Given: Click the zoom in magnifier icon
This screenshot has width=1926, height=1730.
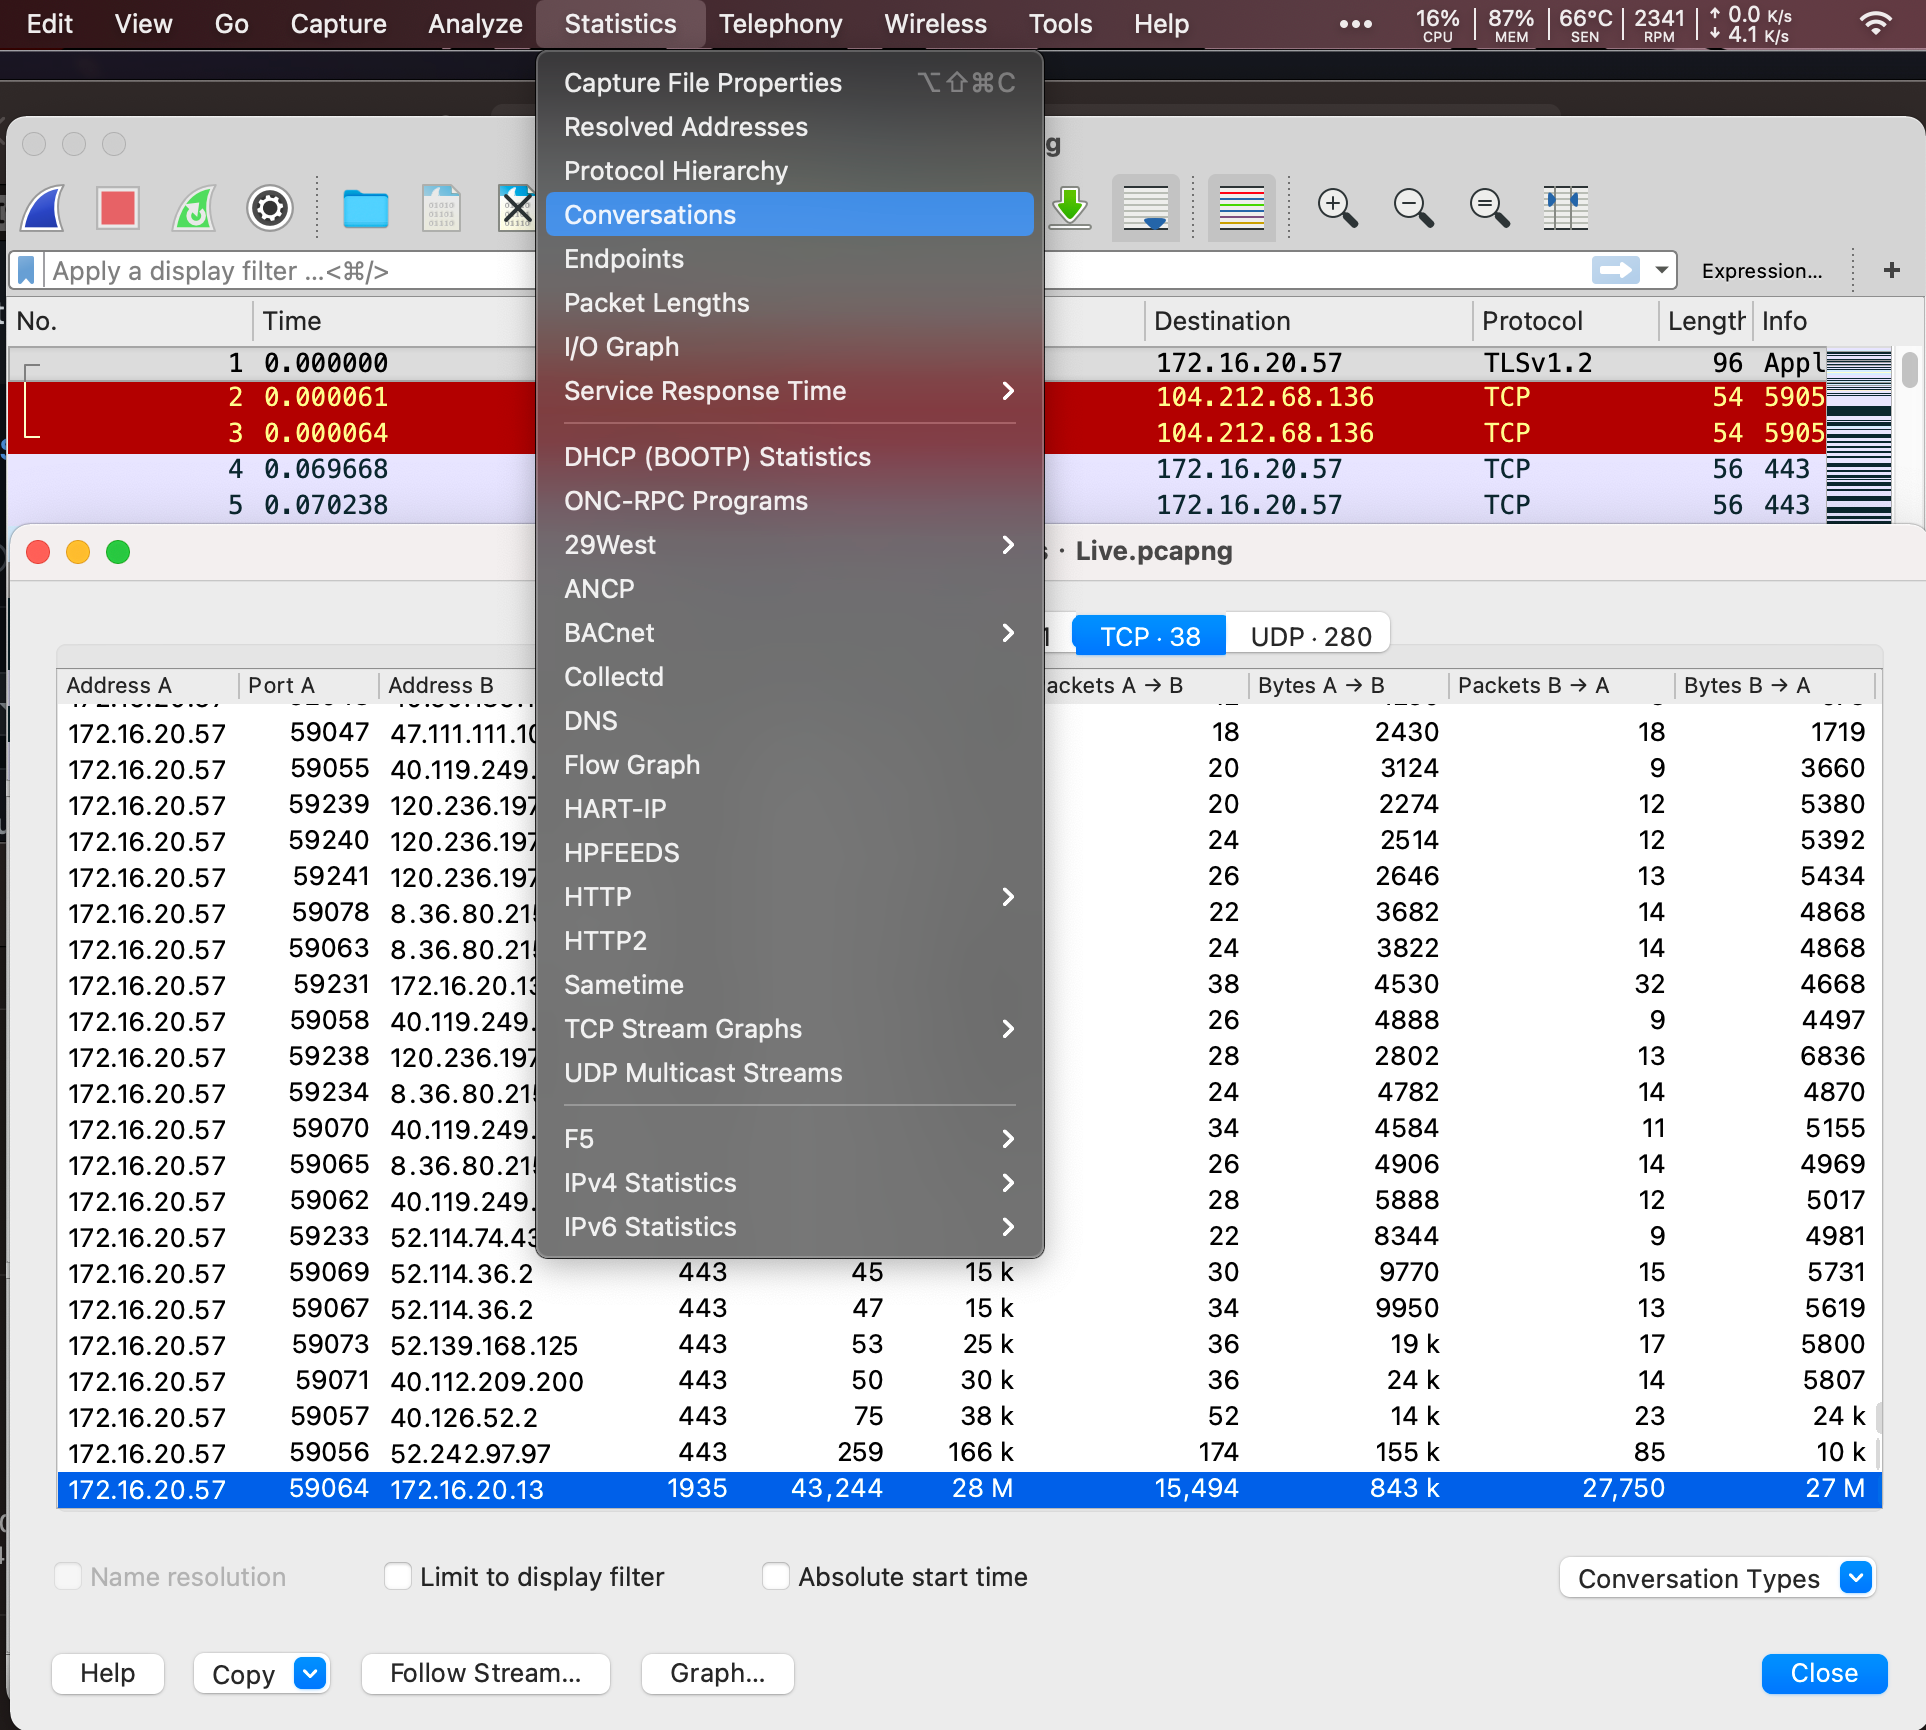Looking at the screenshot, I should (x=1336, y=209).
